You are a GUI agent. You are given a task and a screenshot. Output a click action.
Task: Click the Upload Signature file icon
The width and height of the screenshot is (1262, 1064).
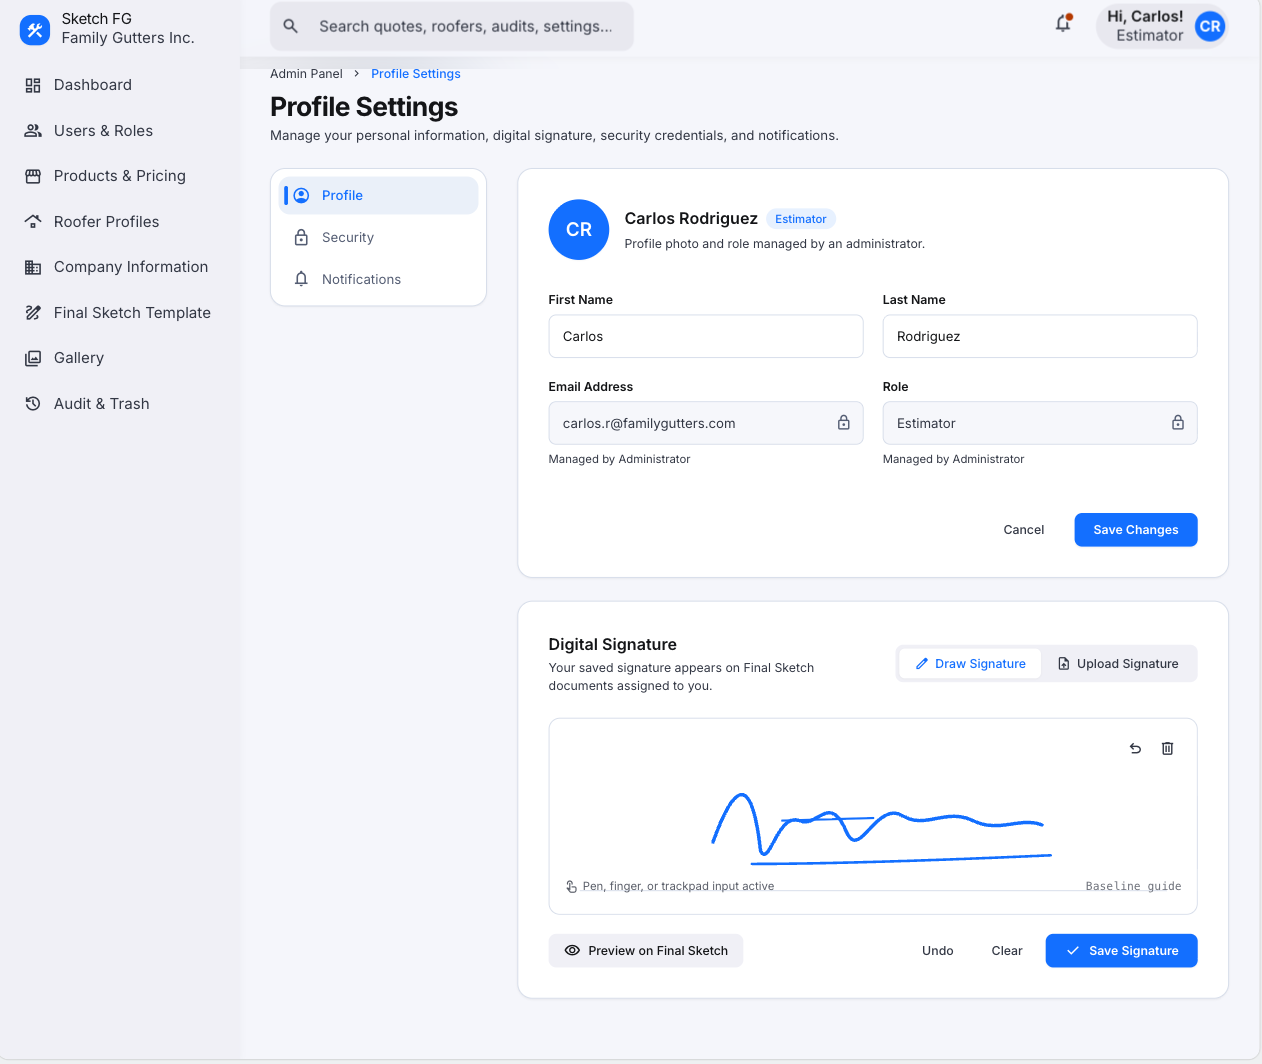click(x=1064, y=664)
